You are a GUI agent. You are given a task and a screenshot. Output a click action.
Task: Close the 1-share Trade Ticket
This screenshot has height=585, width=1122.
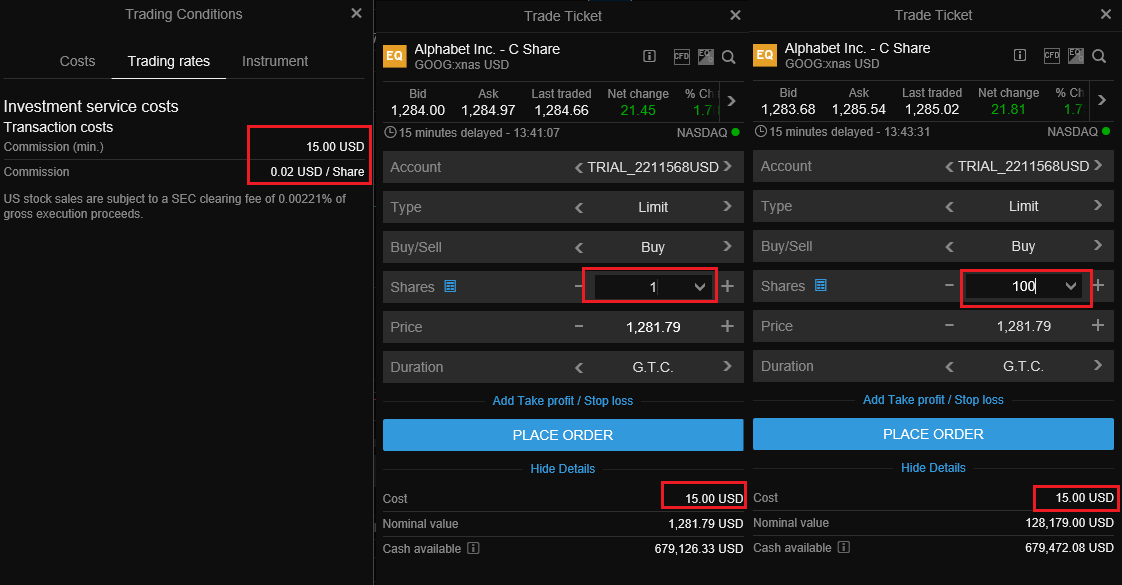(735, 15)
